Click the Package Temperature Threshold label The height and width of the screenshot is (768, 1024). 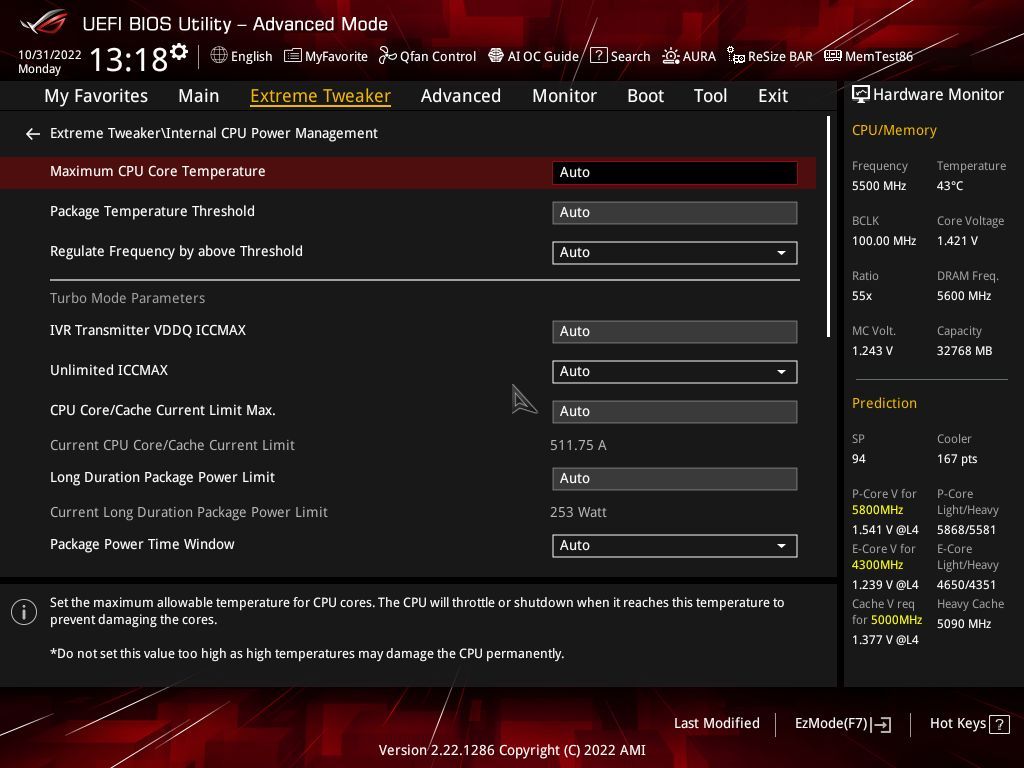pos(152,211)
